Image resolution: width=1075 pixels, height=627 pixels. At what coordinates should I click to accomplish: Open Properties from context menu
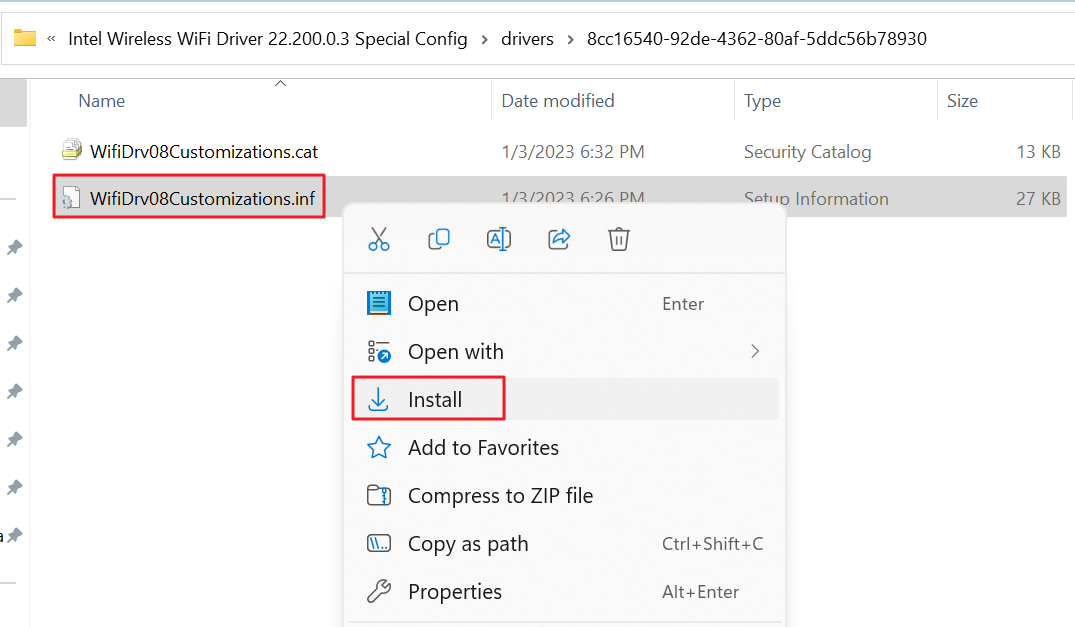(x=455, y=592)
